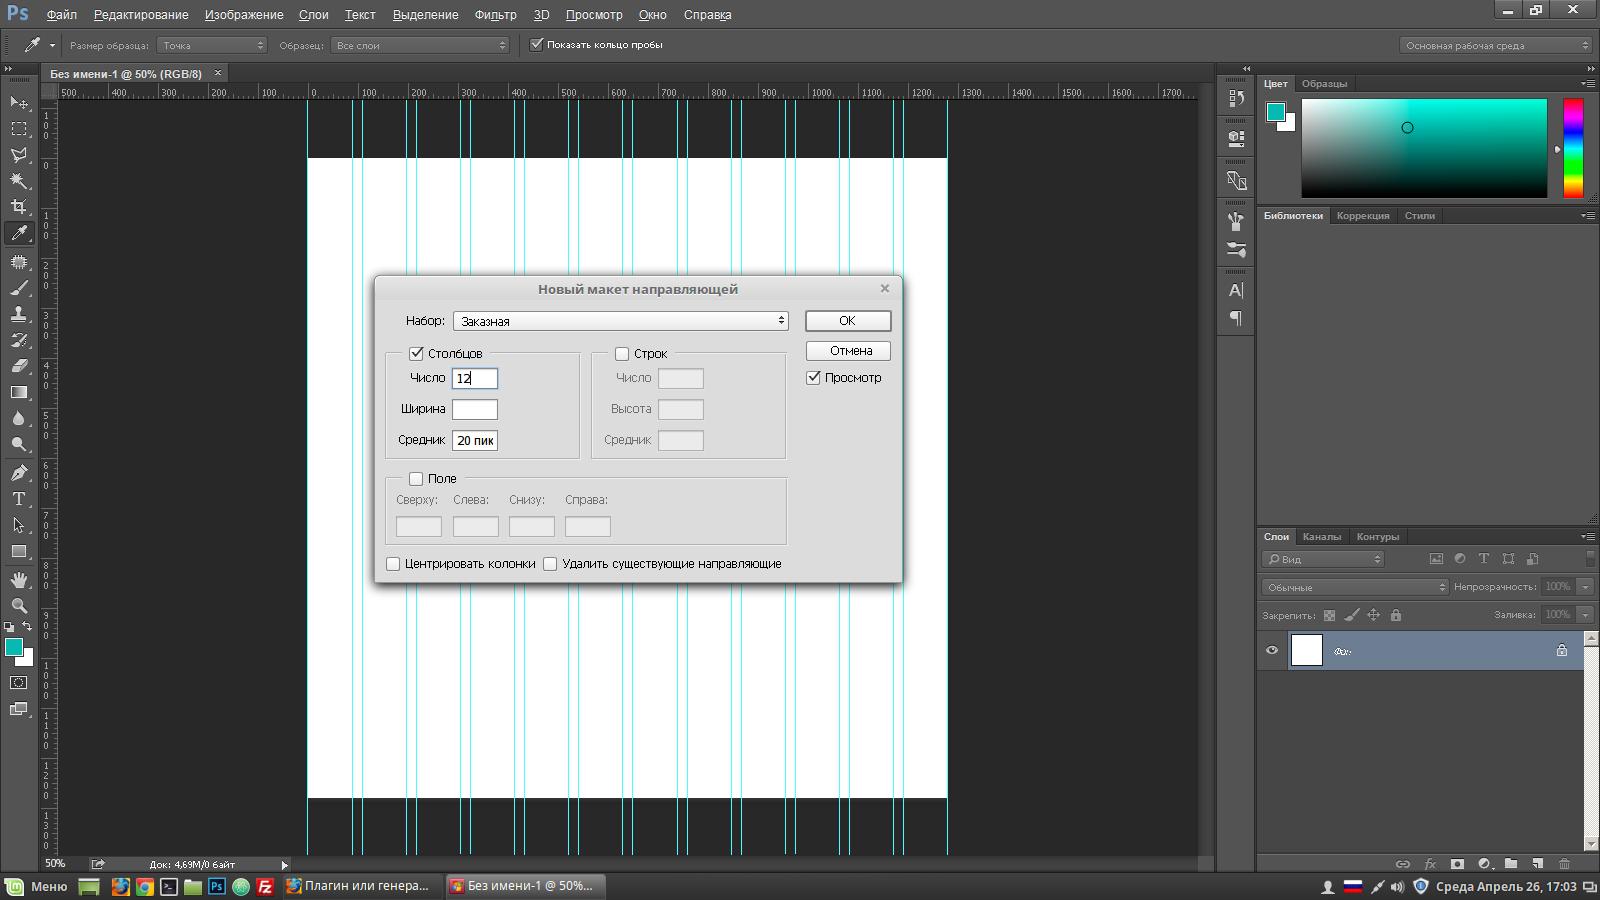
Task: Open the Просмотр menu
Action: tap(594, 15)
